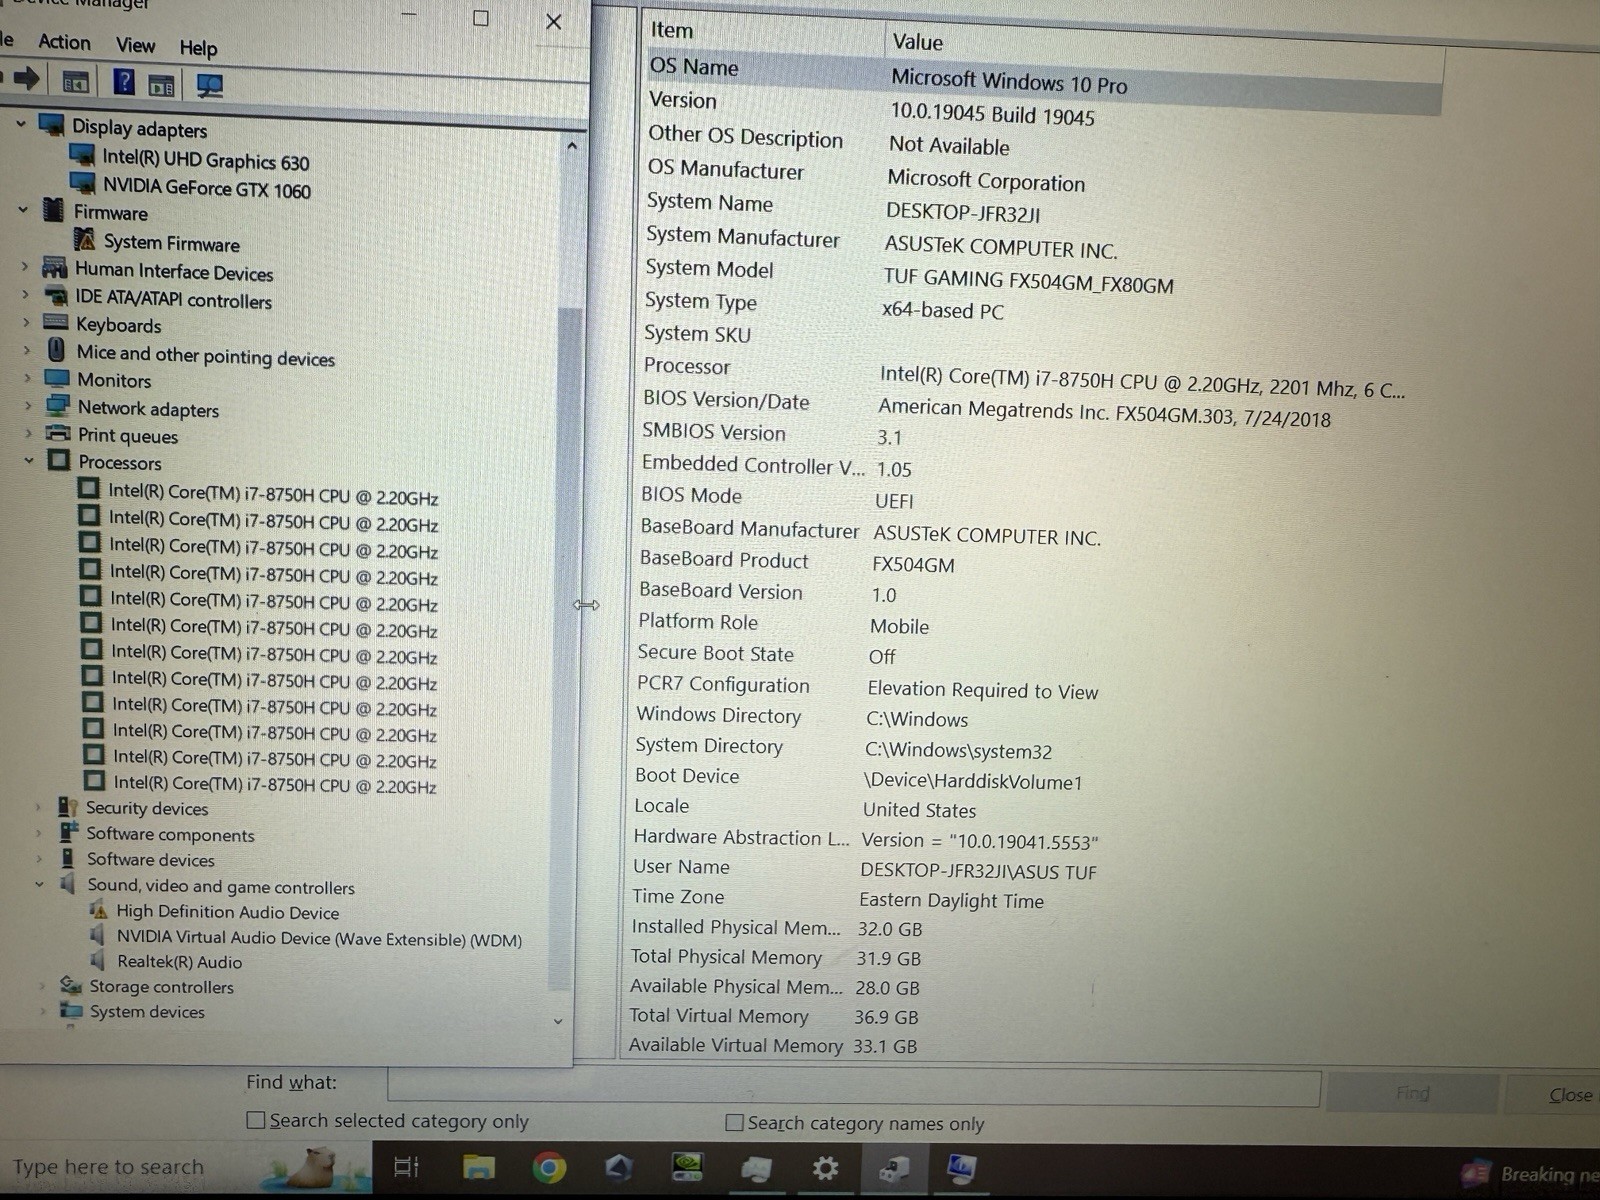This screenshot has height=1200, width=1600.
Task: Expand the Network adapters category
Action: click(x=28, y=405)
